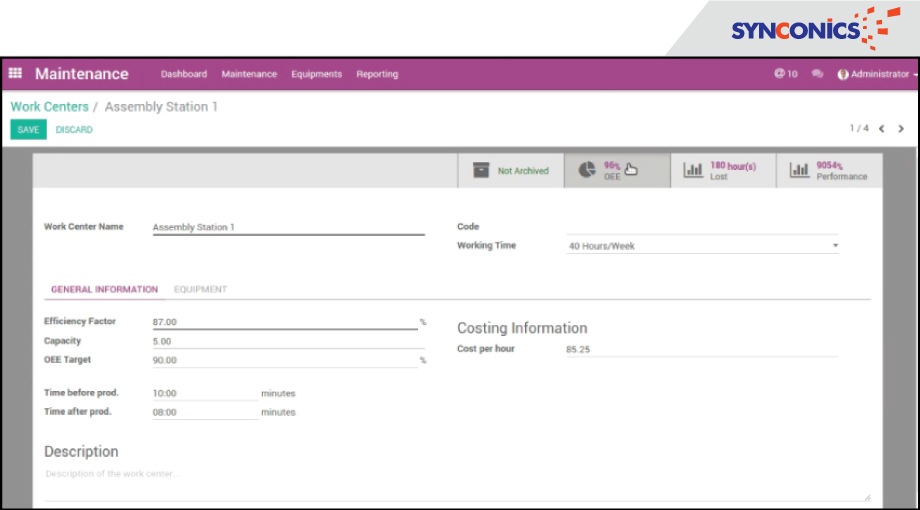Open the chat conversations icon
The width and height of the screenshot is (920, 510).
pos(817,74)
